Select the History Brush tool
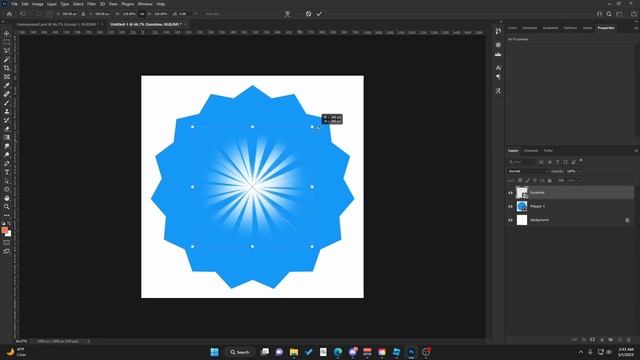Image resolution: width=640 pixels, height=360 pixels. point(7,120)
